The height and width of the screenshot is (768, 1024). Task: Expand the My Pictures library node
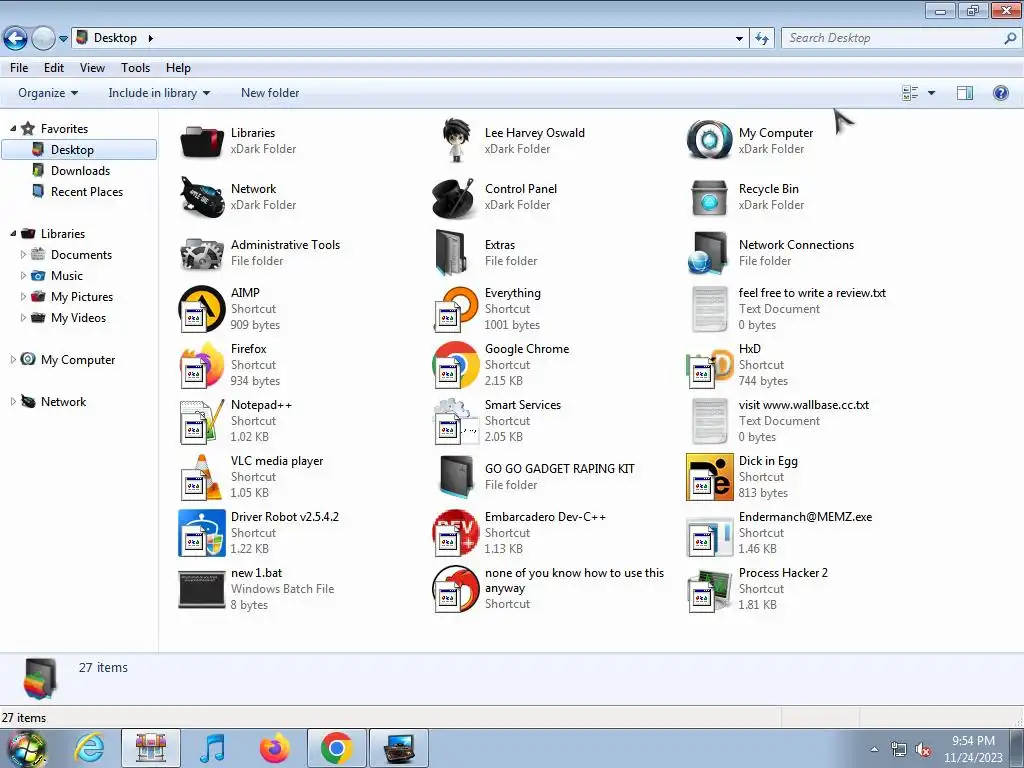coord(24,296)
